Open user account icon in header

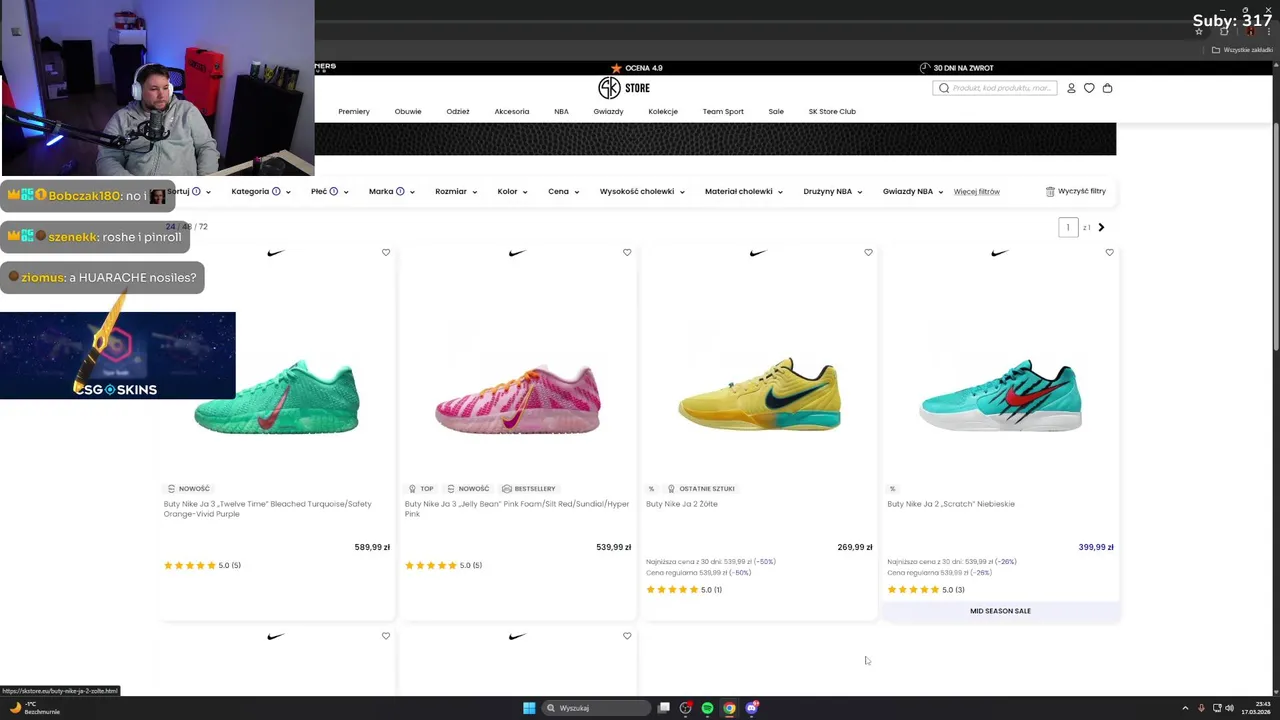tap(1071, 88)
